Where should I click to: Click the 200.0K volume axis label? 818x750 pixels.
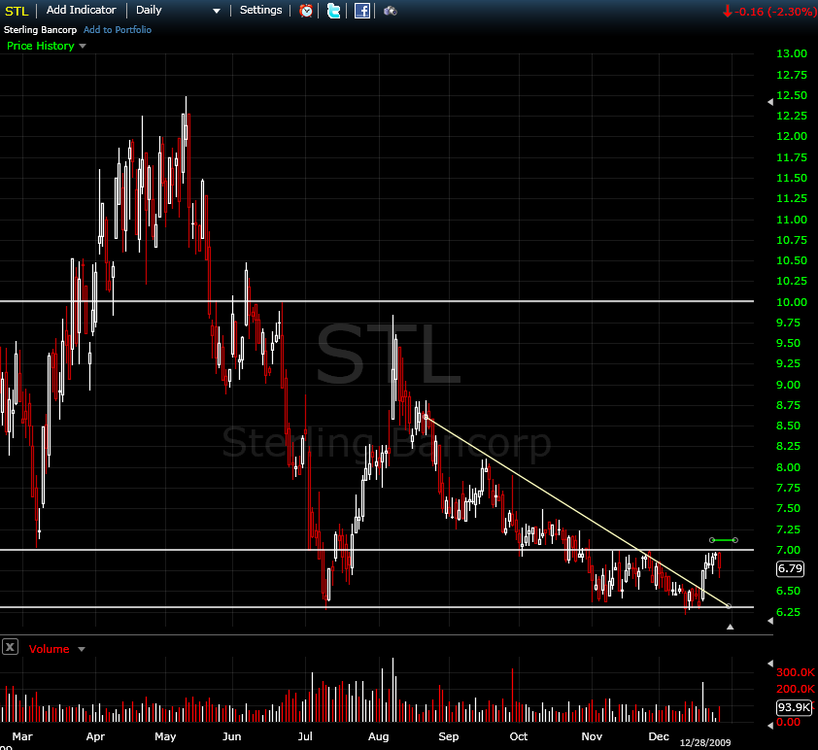coord(795,689)
